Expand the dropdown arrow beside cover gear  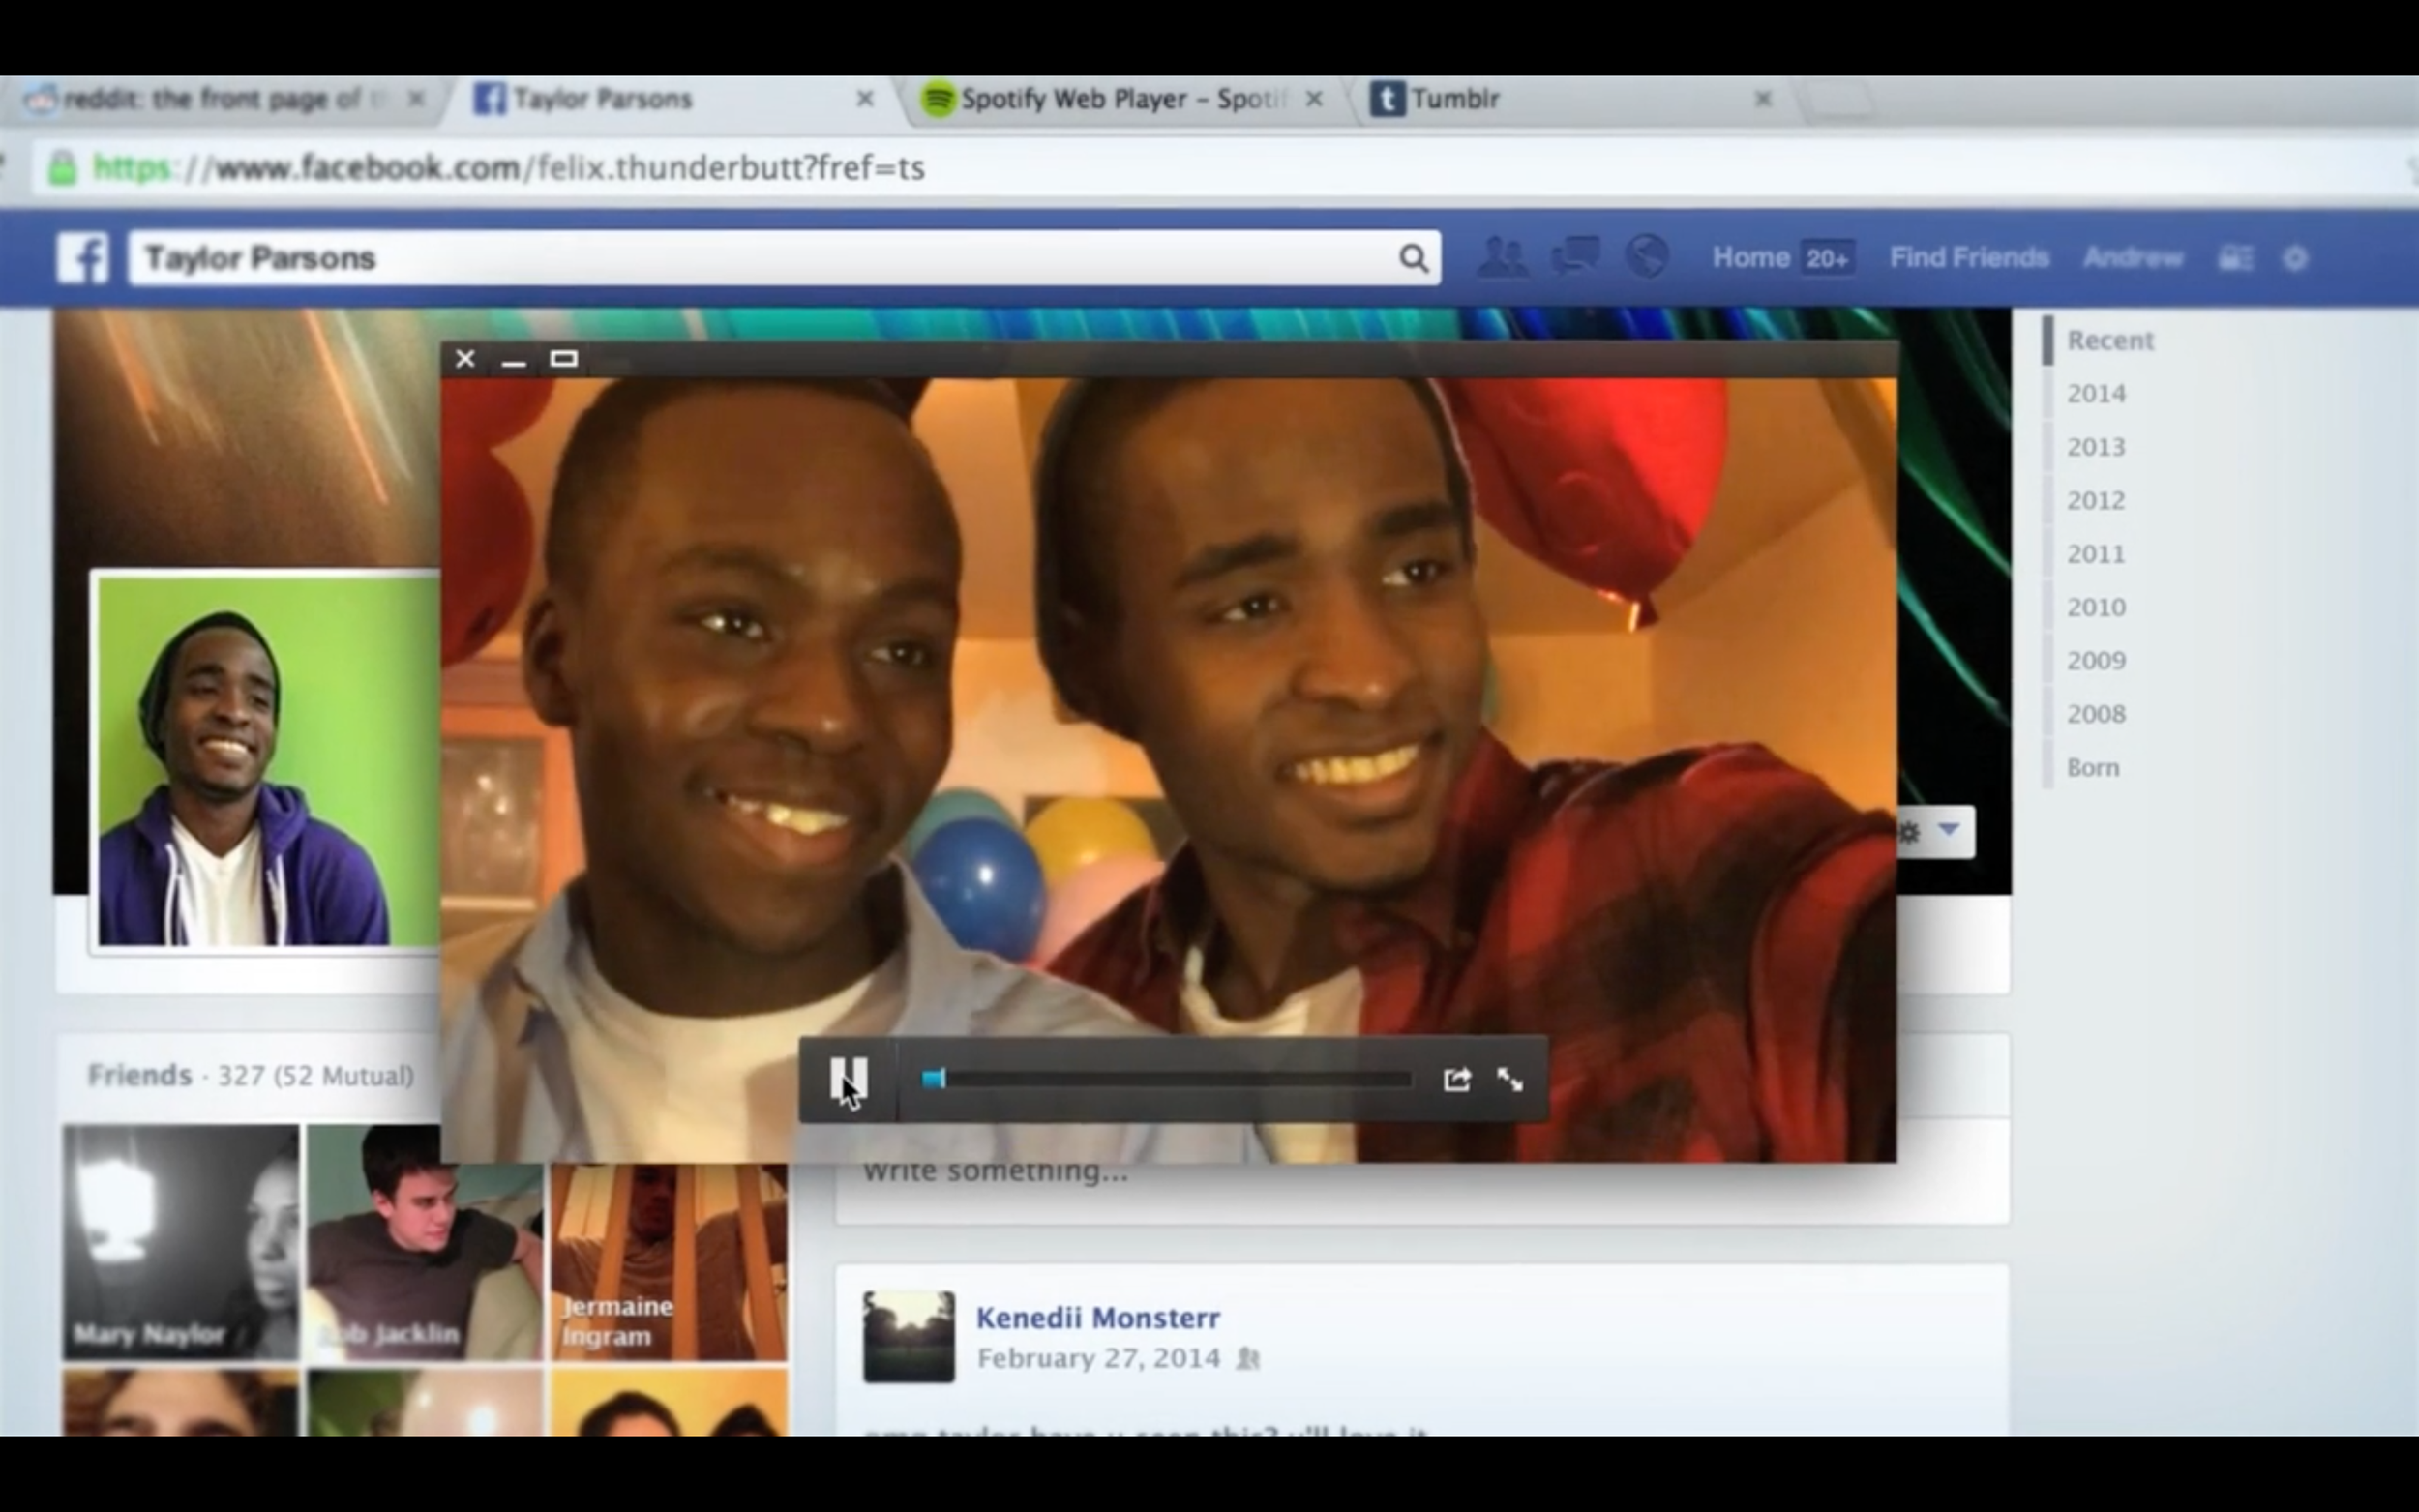1948,830
